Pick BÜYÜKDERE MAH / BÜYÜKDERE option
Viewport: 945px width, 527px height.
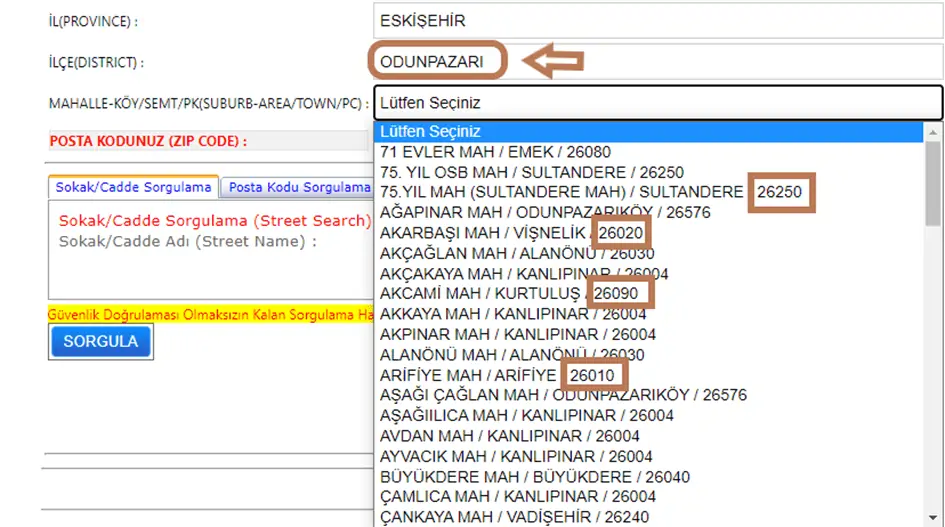(x=534, y=477)
